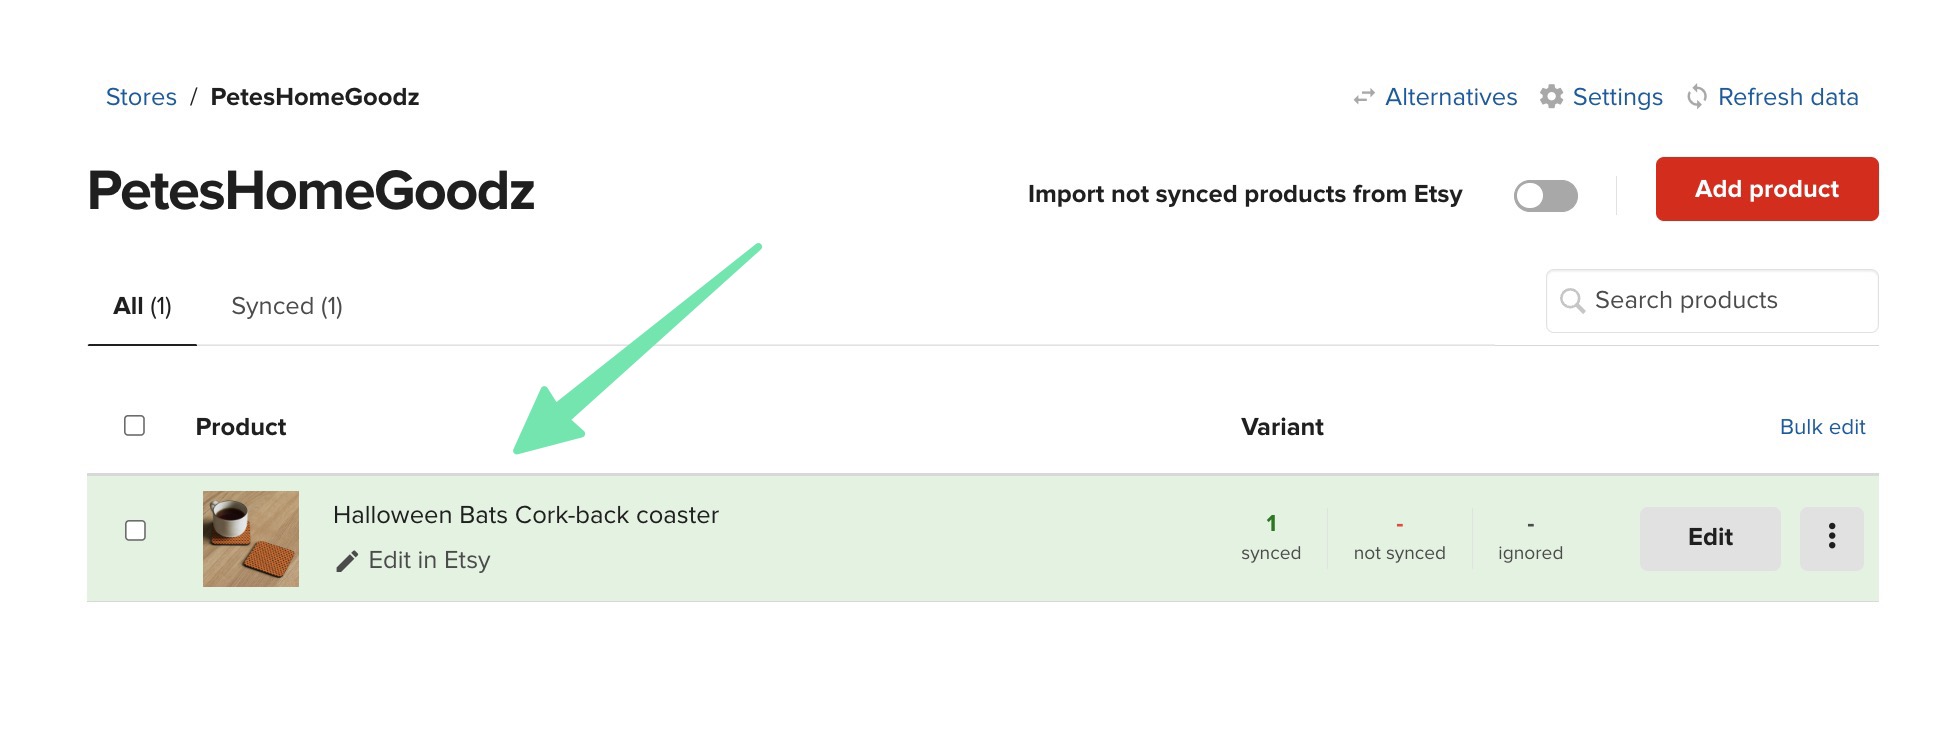Click Edit on the Halloween Bats coaster
The height and width of the screenshot is (732, 1950).
[x=1709, y=537]
